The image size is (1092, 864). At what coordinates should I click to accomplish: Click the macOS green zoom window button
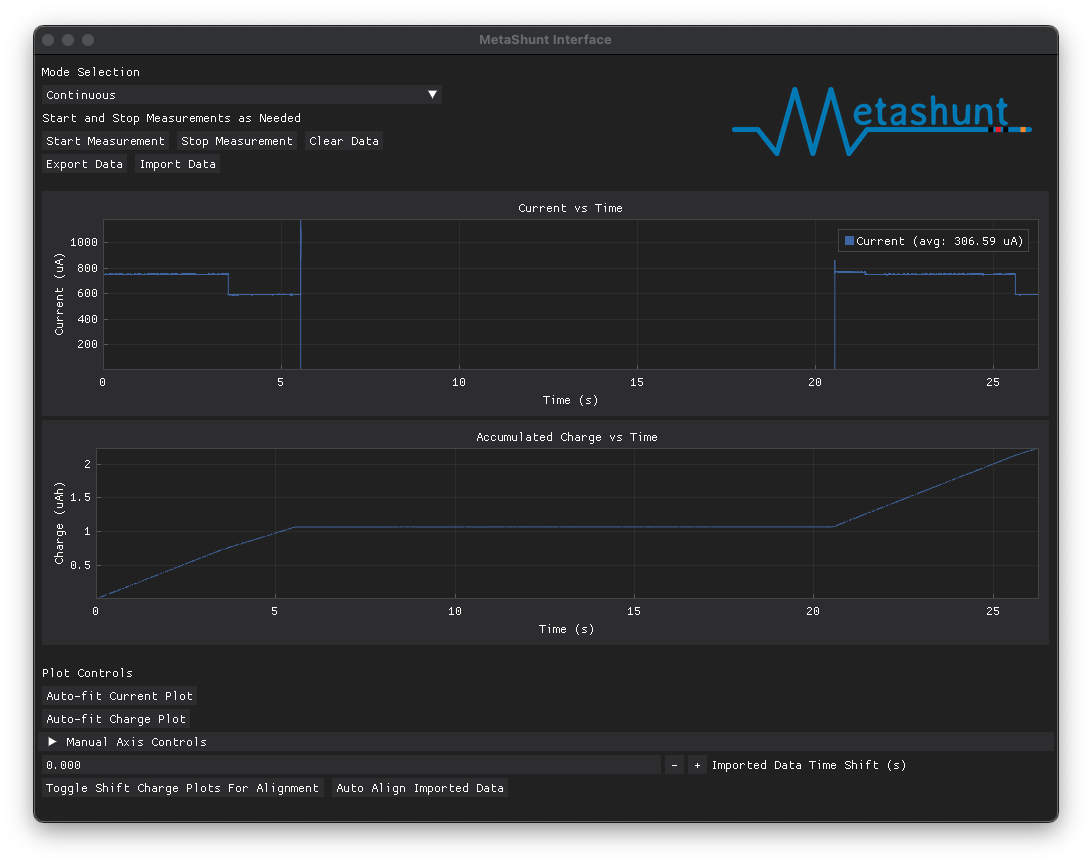(88, 40)
